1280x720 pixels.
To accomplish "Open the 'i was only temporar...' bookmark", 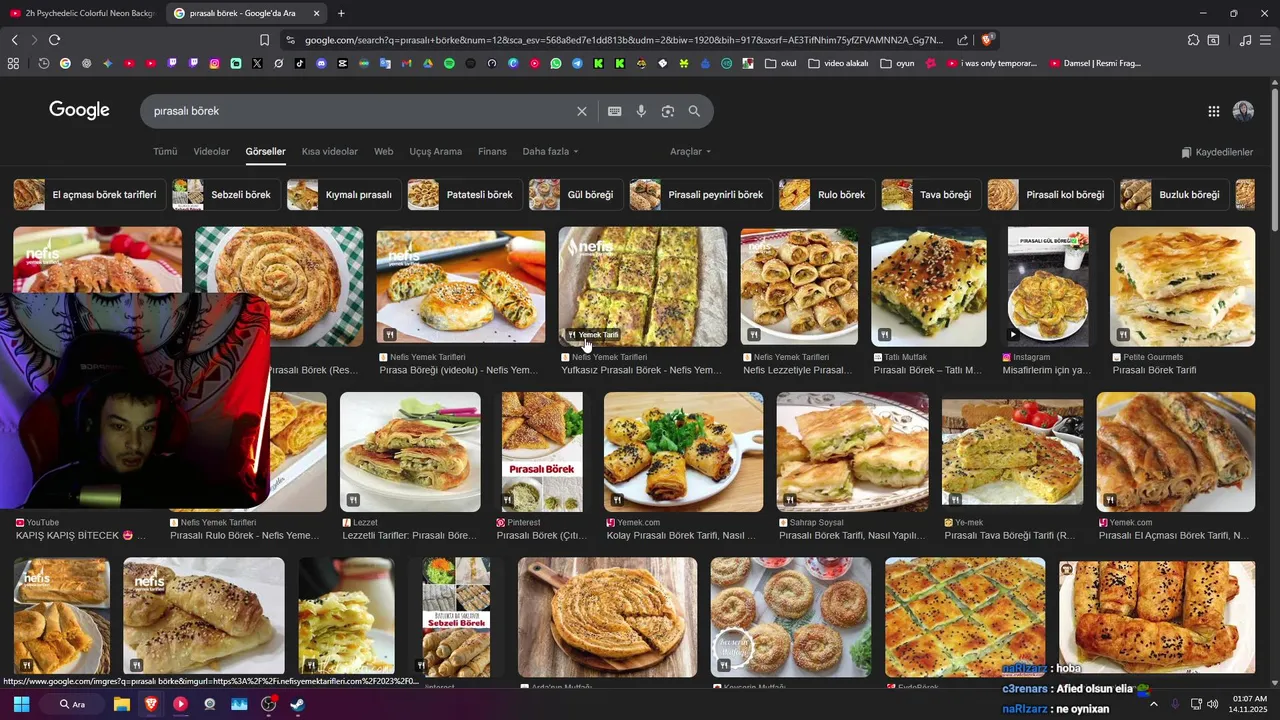I will [992, 63].
